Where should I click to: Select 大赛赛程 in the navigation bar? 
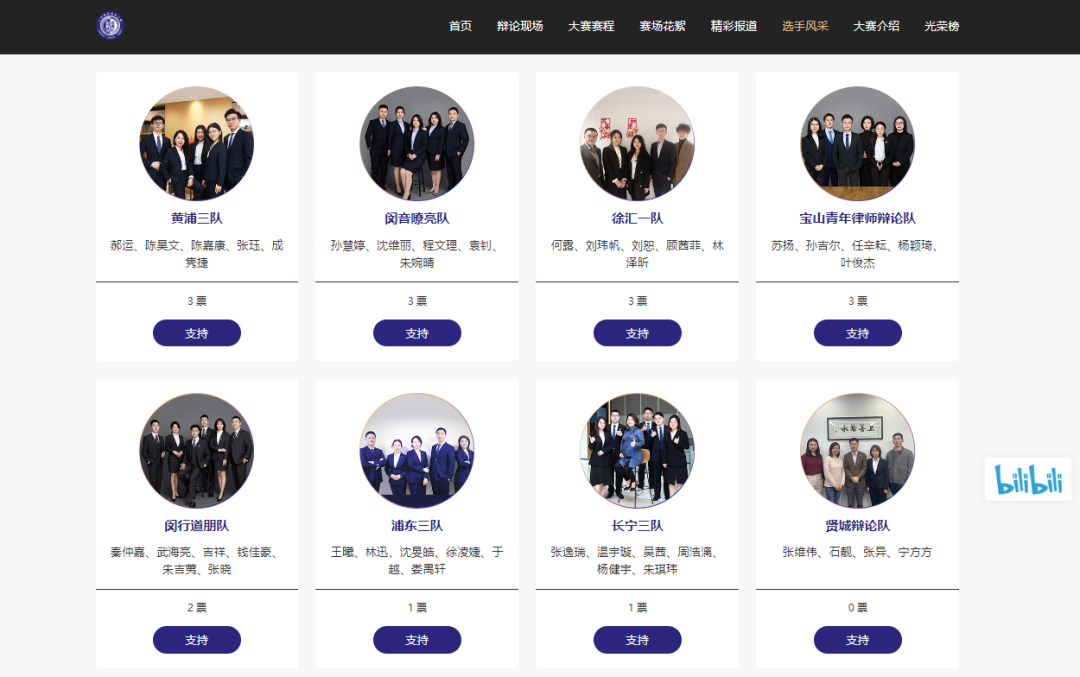(591, 26)
